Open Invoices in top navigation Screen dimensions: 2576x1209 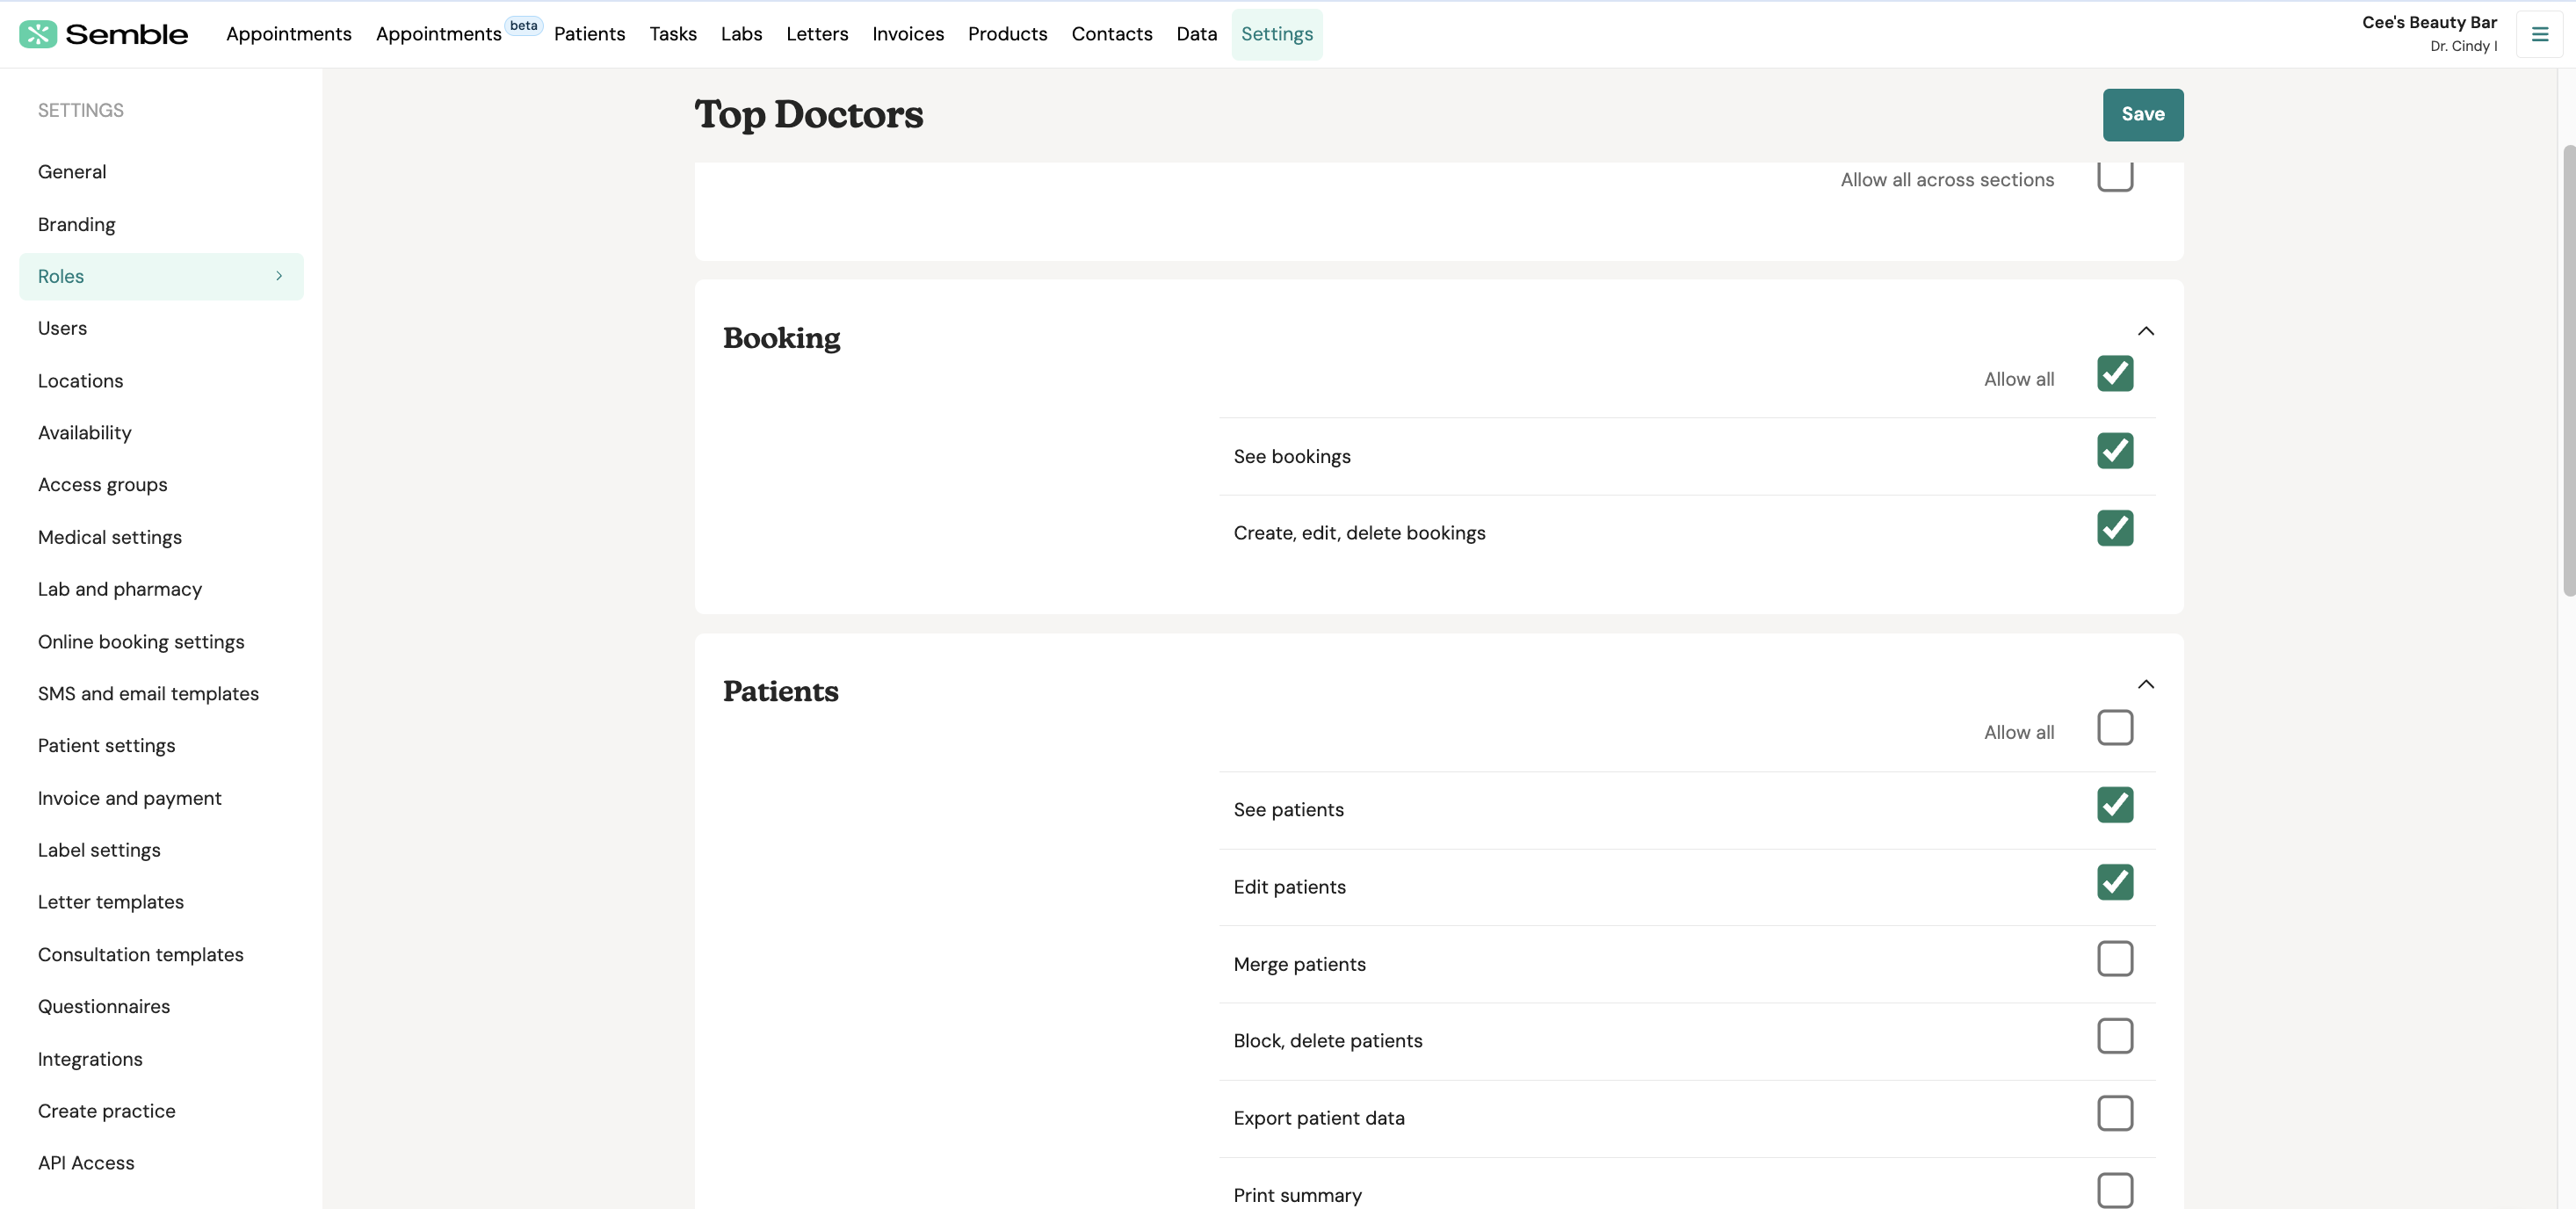[x=908, y=34]
